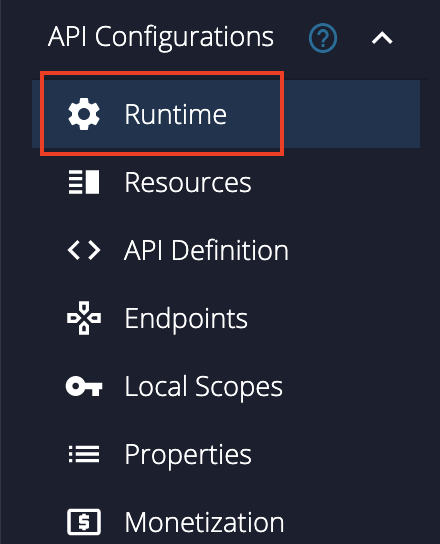Click the Endpoints directional-pad icon
Screen dimensions: 440x544
pyautogui.click(x=84, y=318)
